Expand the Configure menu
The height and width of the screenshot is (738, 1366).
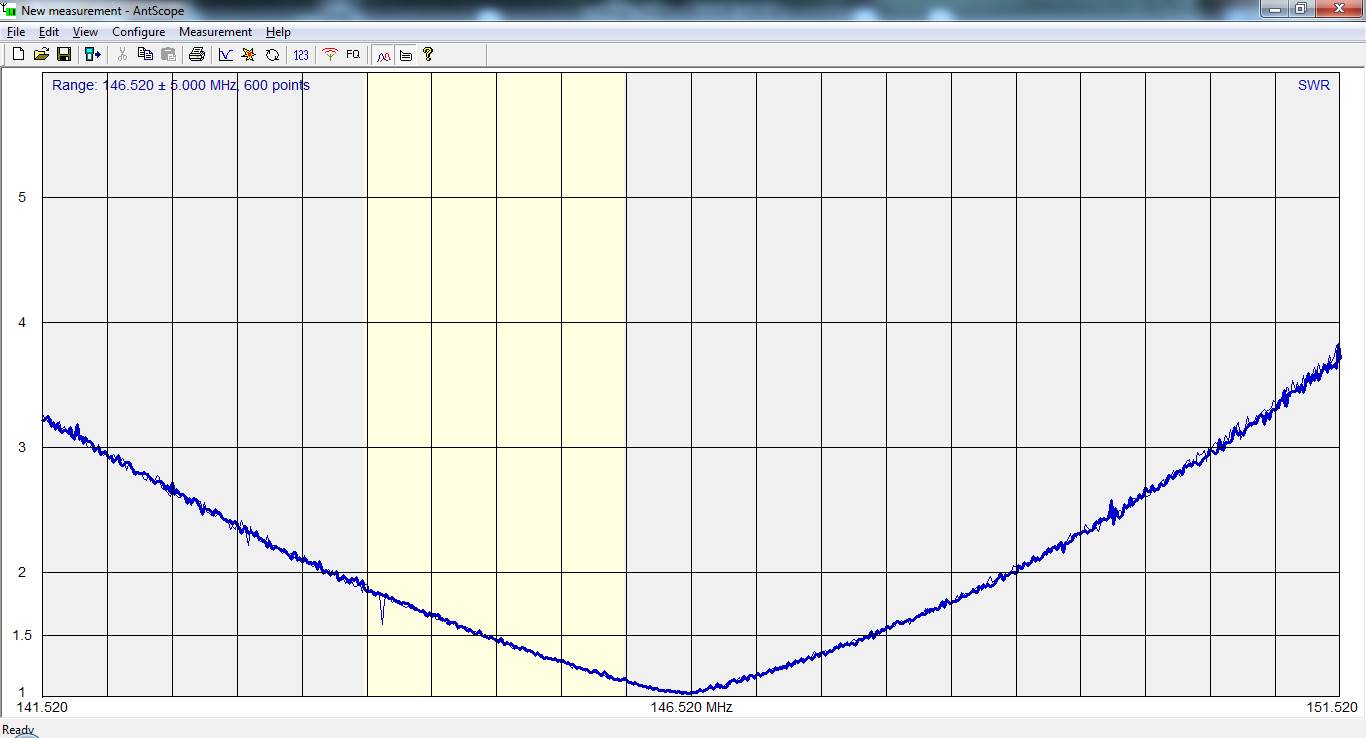click(138, 32)
